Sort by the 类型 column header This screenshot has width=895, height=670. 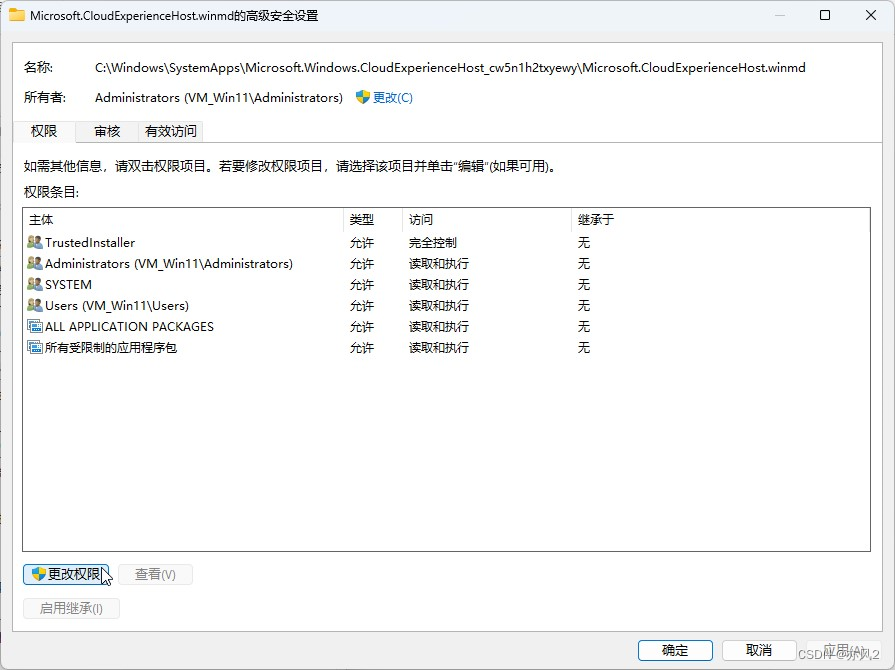tap(373, 220)
